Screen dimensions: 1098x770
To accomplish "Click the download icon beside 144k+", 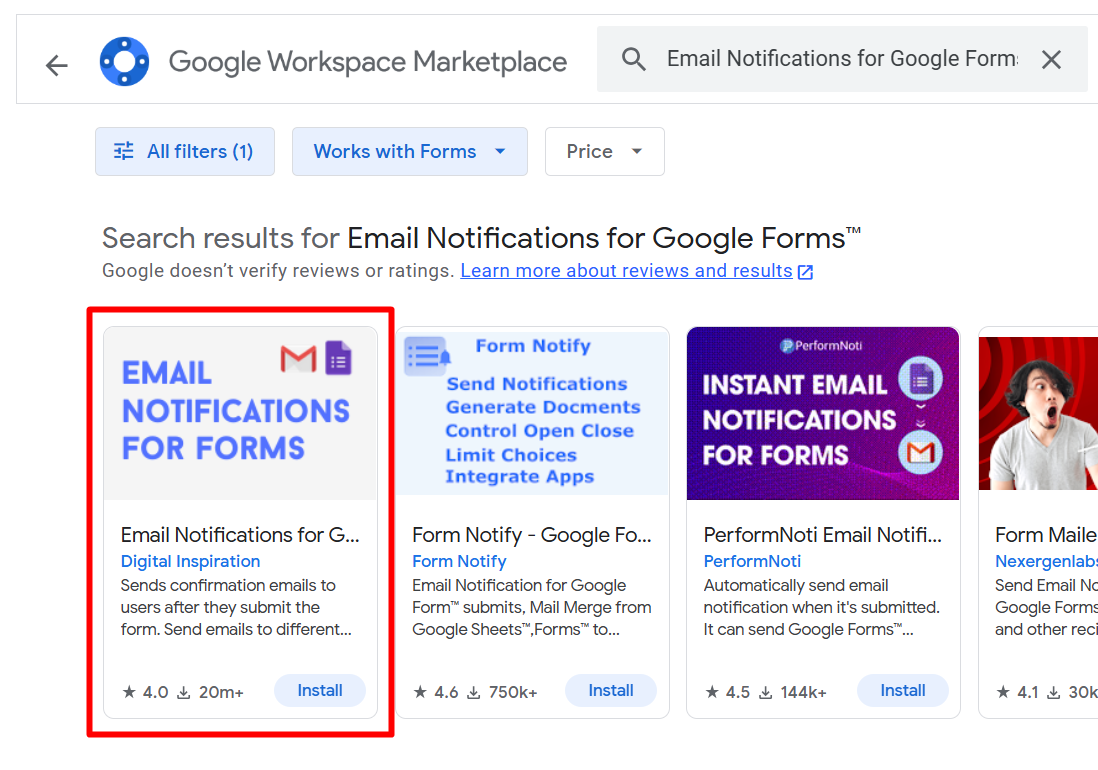I will [x=766, y=693].
